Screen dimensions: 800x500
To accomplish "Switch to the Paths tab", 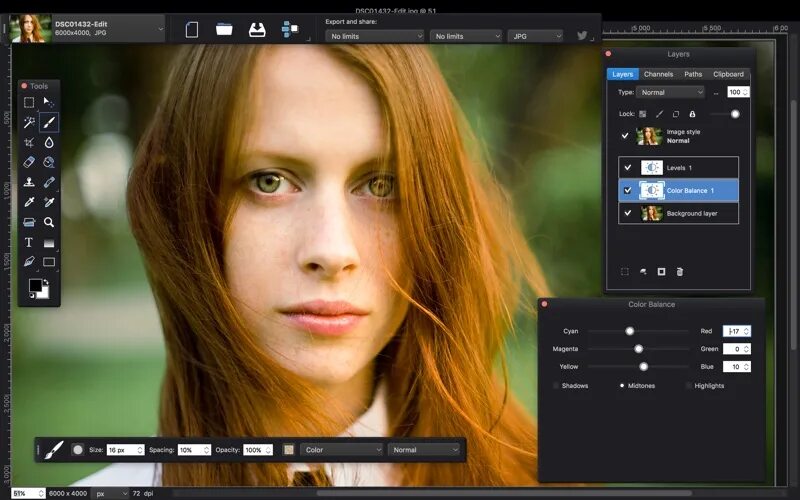I will [x=693, y=74].
